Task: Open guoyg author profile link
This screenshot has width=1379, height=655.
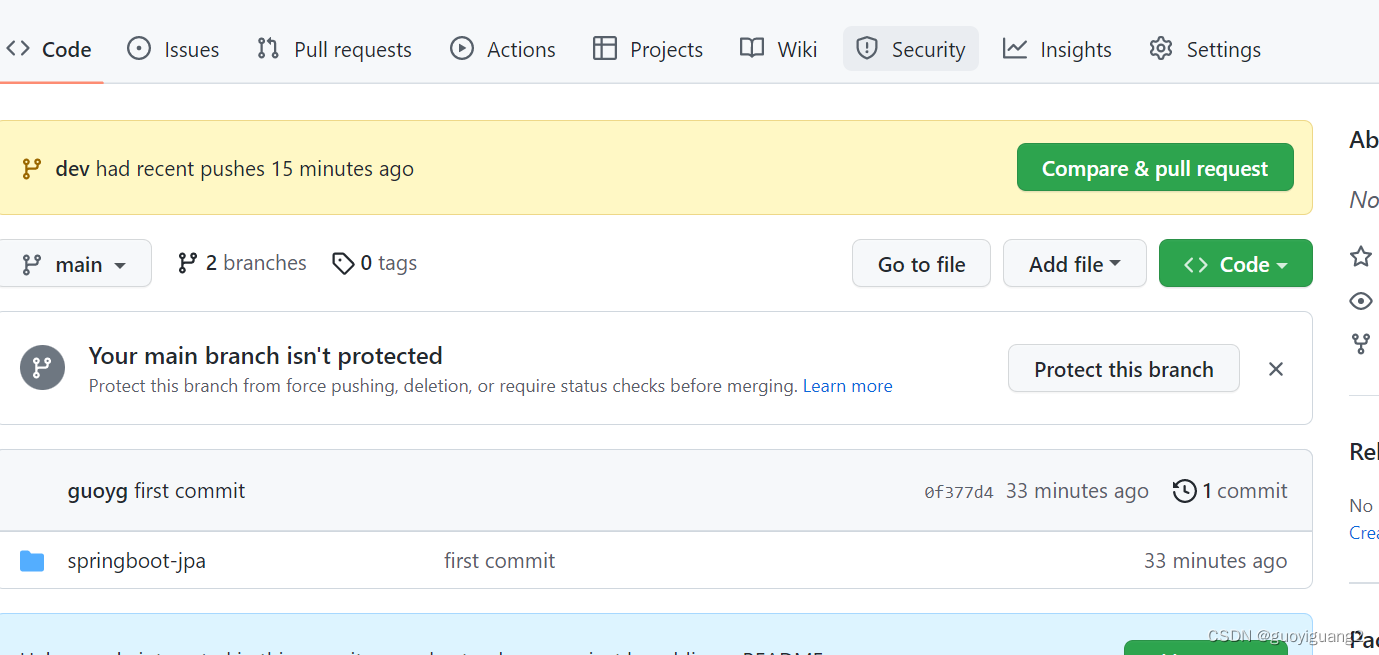Action: coord(98,491)
